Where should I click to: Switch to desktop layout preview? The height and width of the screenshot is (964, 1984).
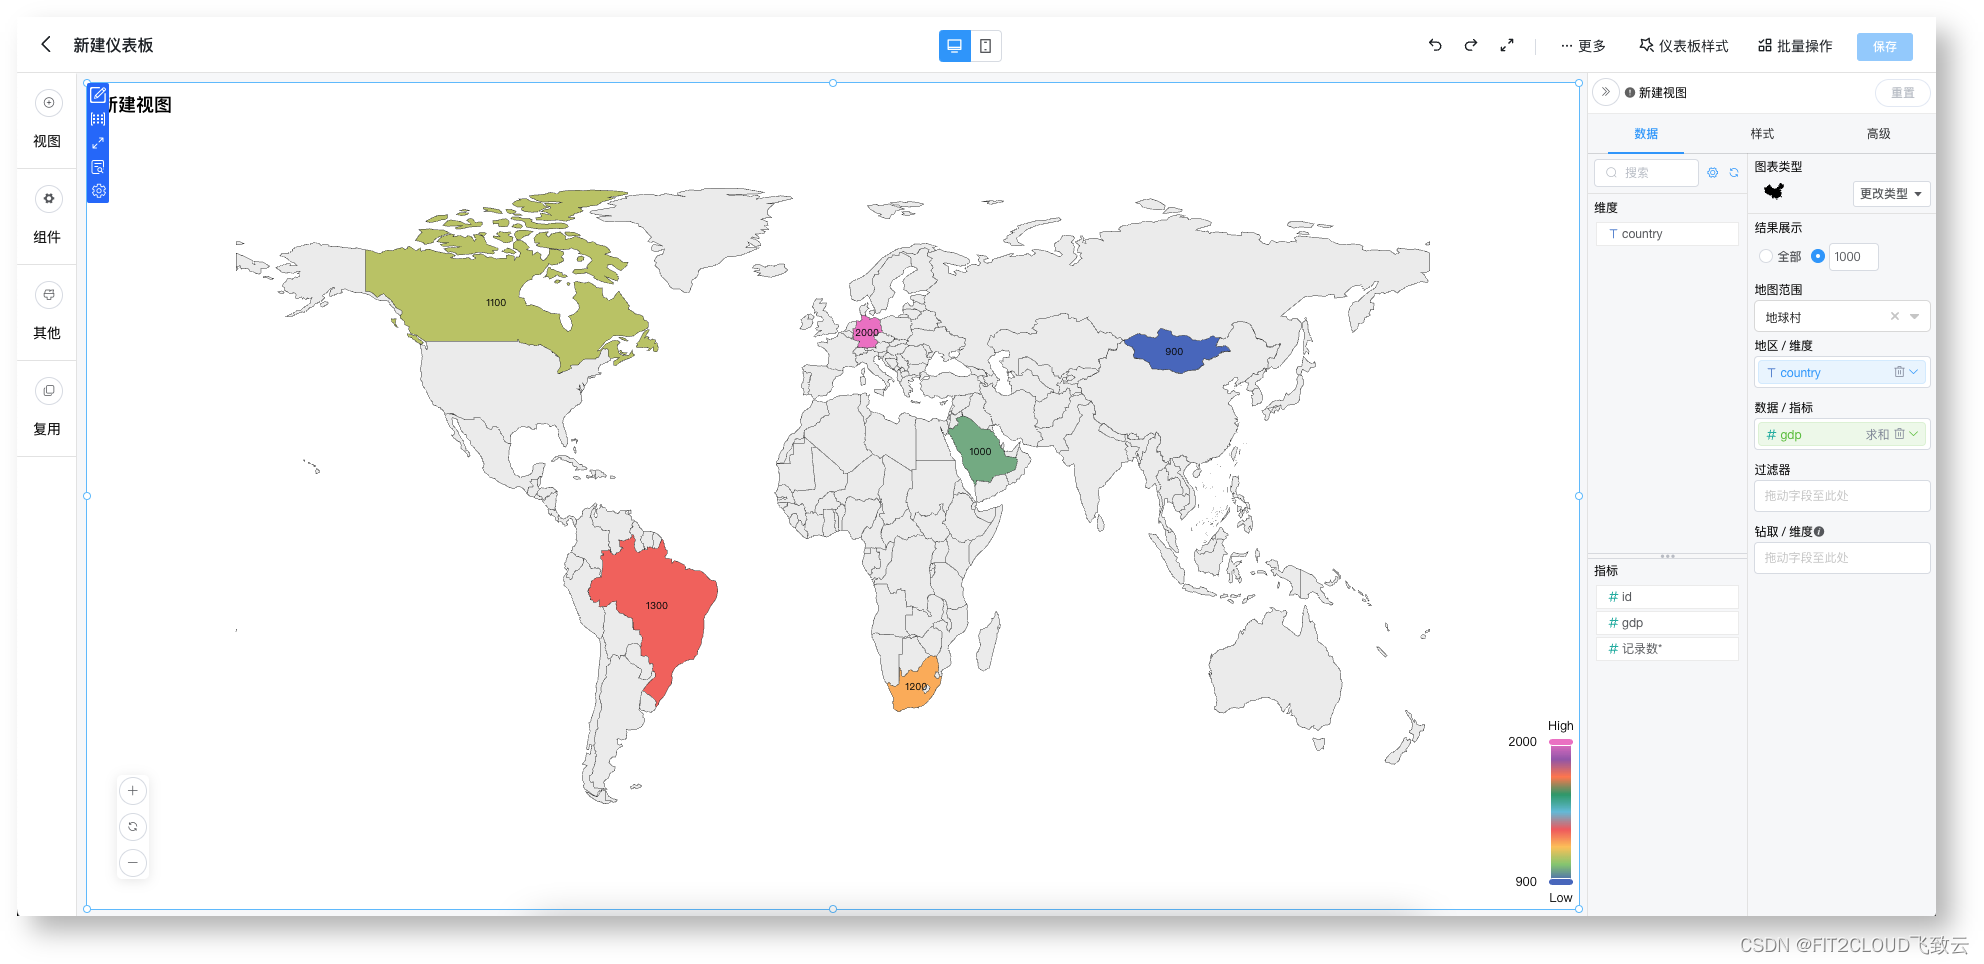tap(954, 46)
